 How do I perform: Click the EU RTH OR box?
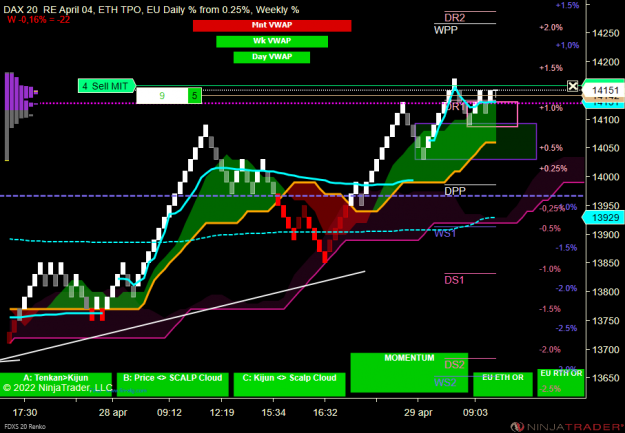click(561, 383)
